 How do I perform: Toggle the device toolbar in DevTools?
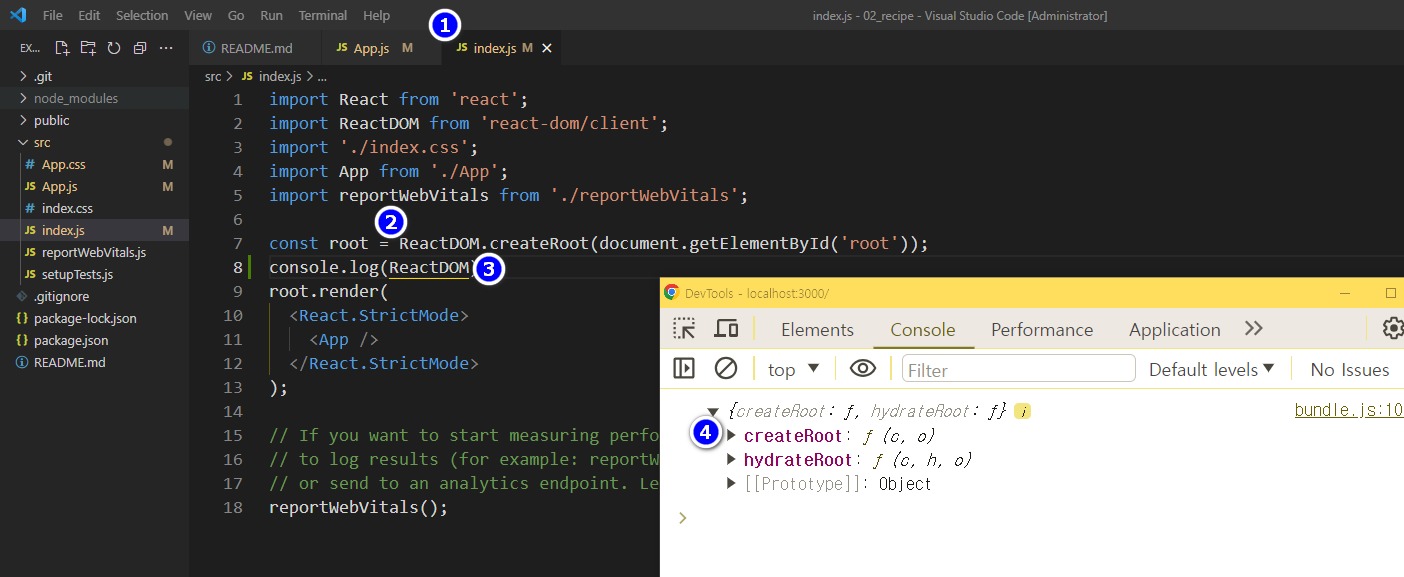point(726,329)
